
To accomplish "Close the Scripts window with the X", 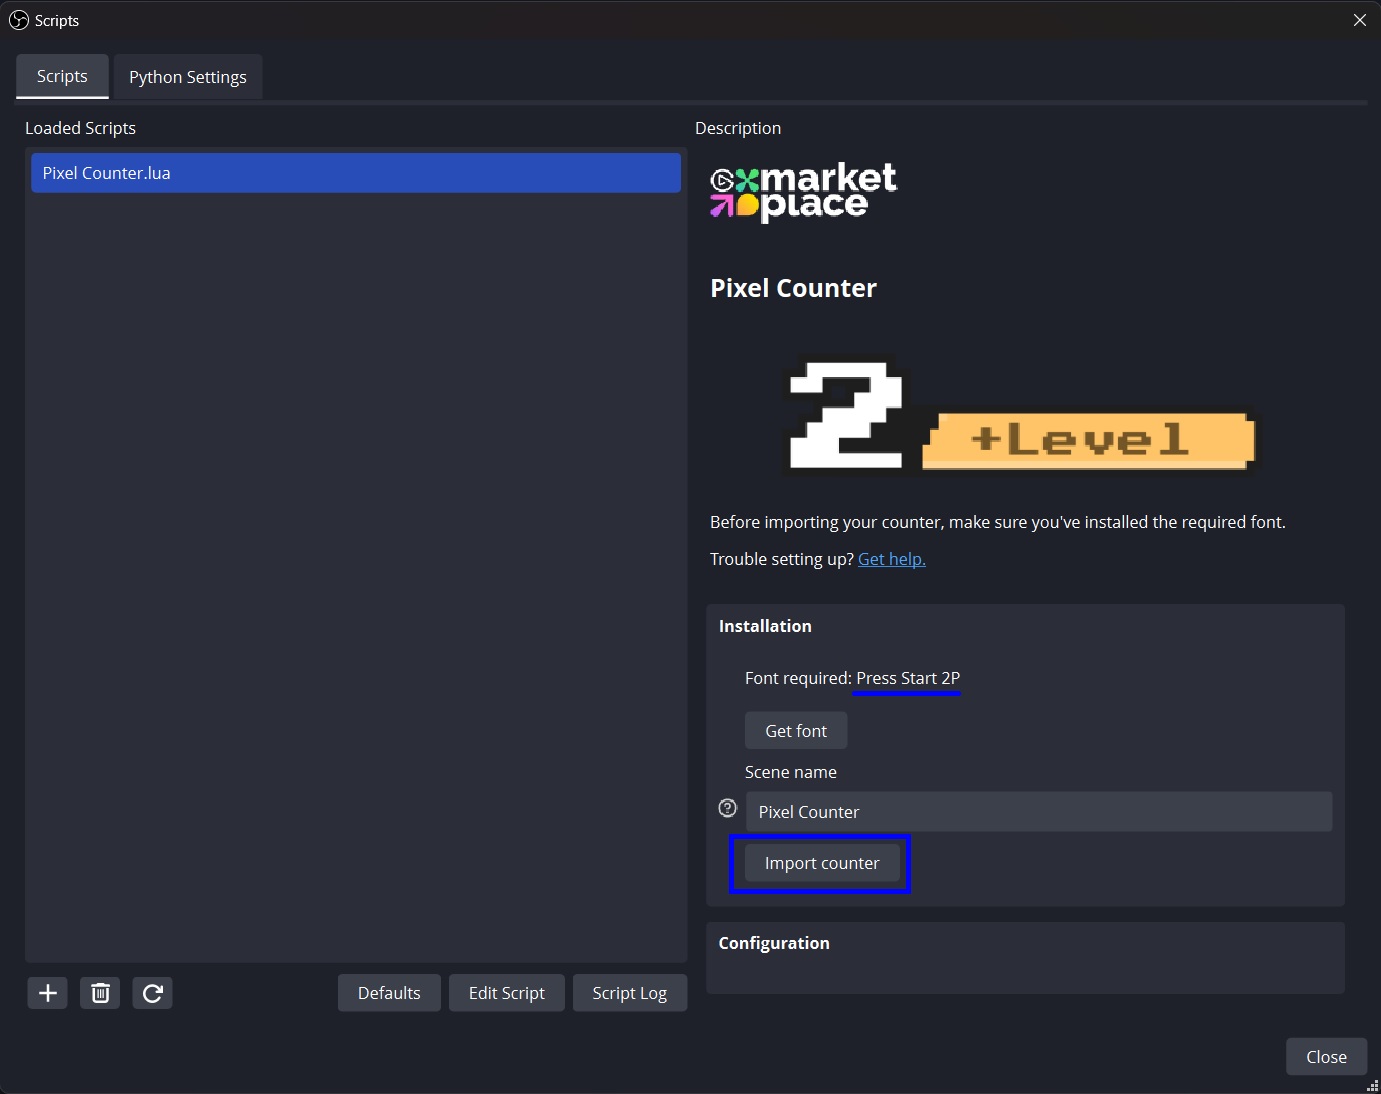I will pos(1359,20).
